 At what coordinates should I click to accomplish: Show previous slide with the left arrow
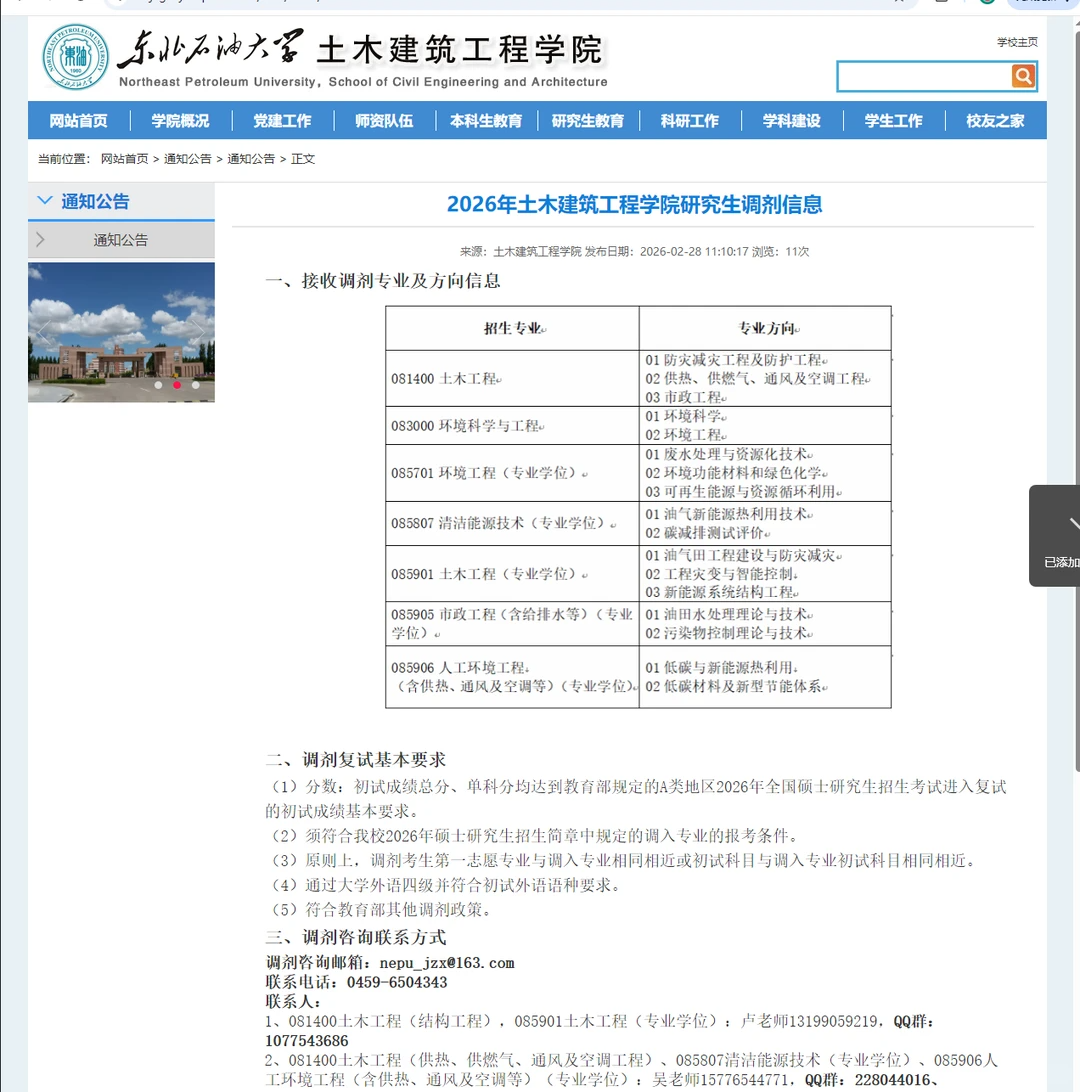(x=44, y=332)
